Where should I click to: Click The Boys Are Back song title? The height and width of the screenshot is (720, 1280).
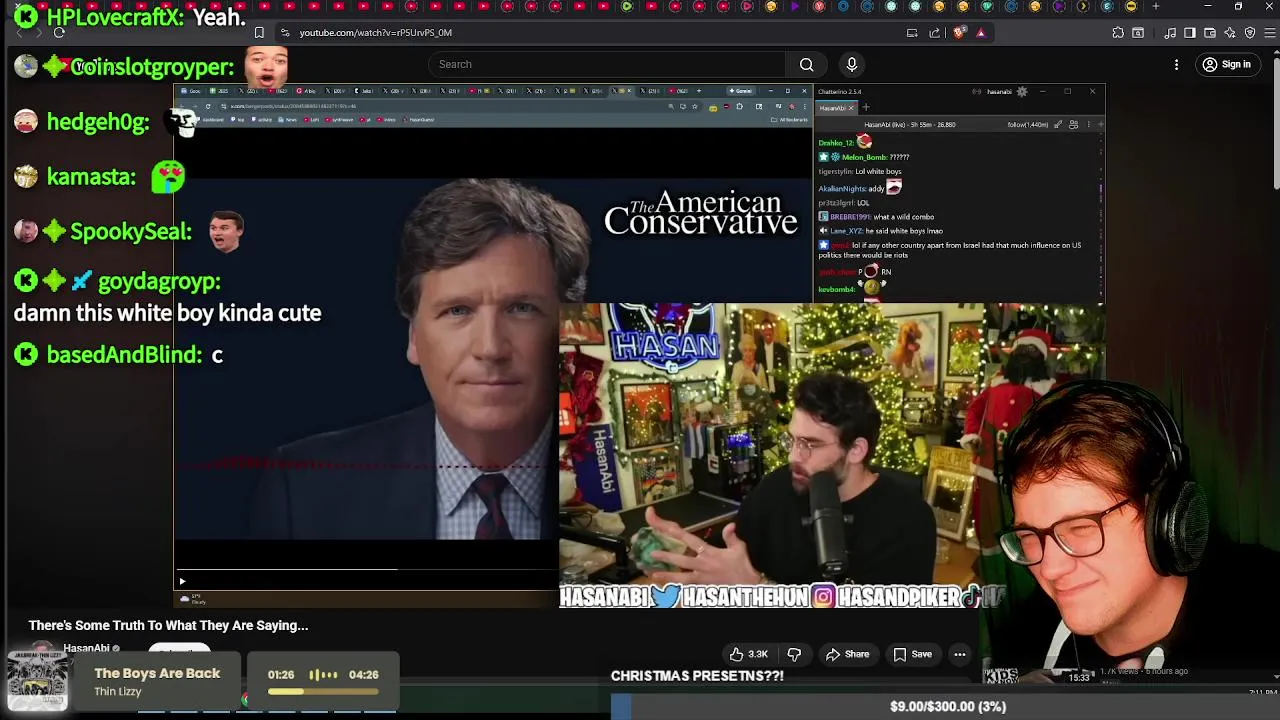157,674
